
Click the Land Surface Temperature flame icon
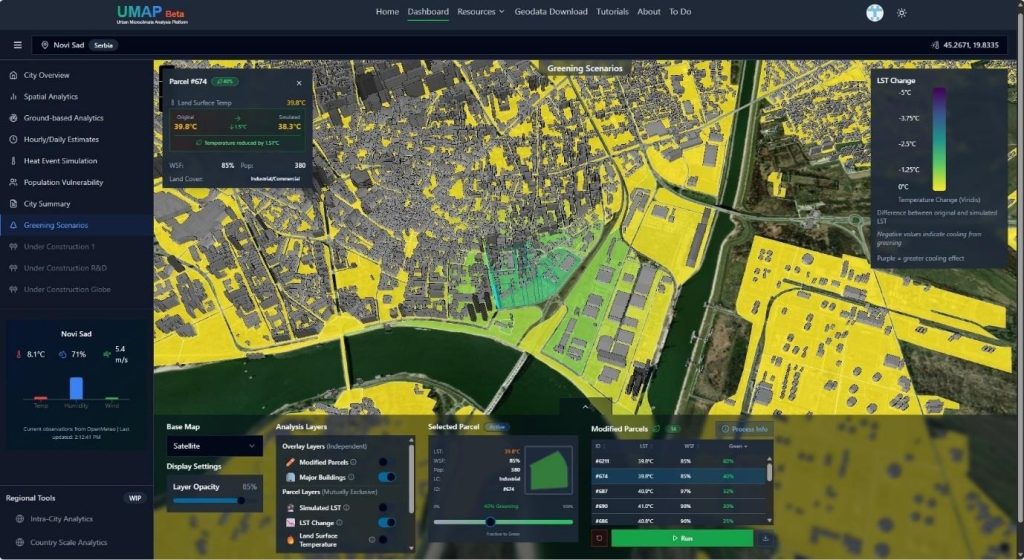click(x=291, y=540)
